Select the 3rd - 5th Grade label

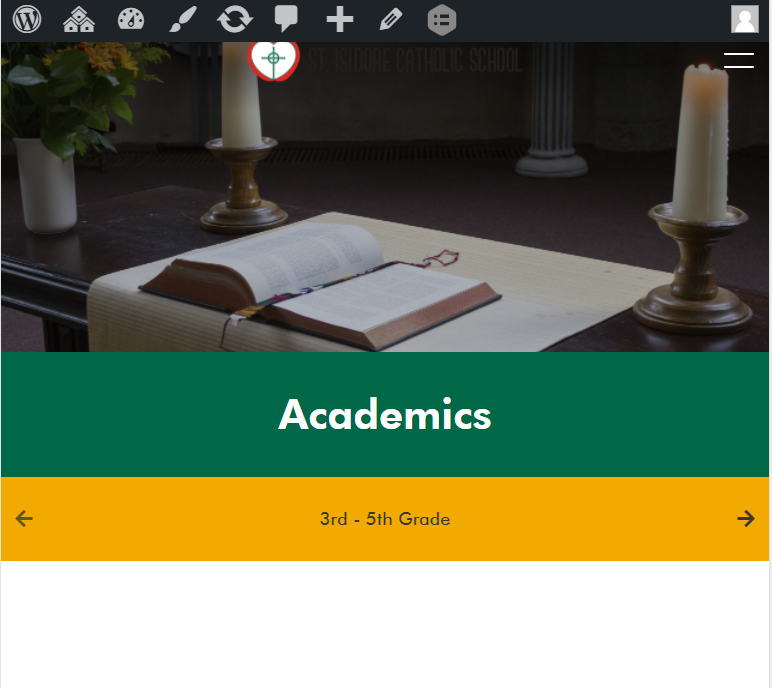point(385,519)
